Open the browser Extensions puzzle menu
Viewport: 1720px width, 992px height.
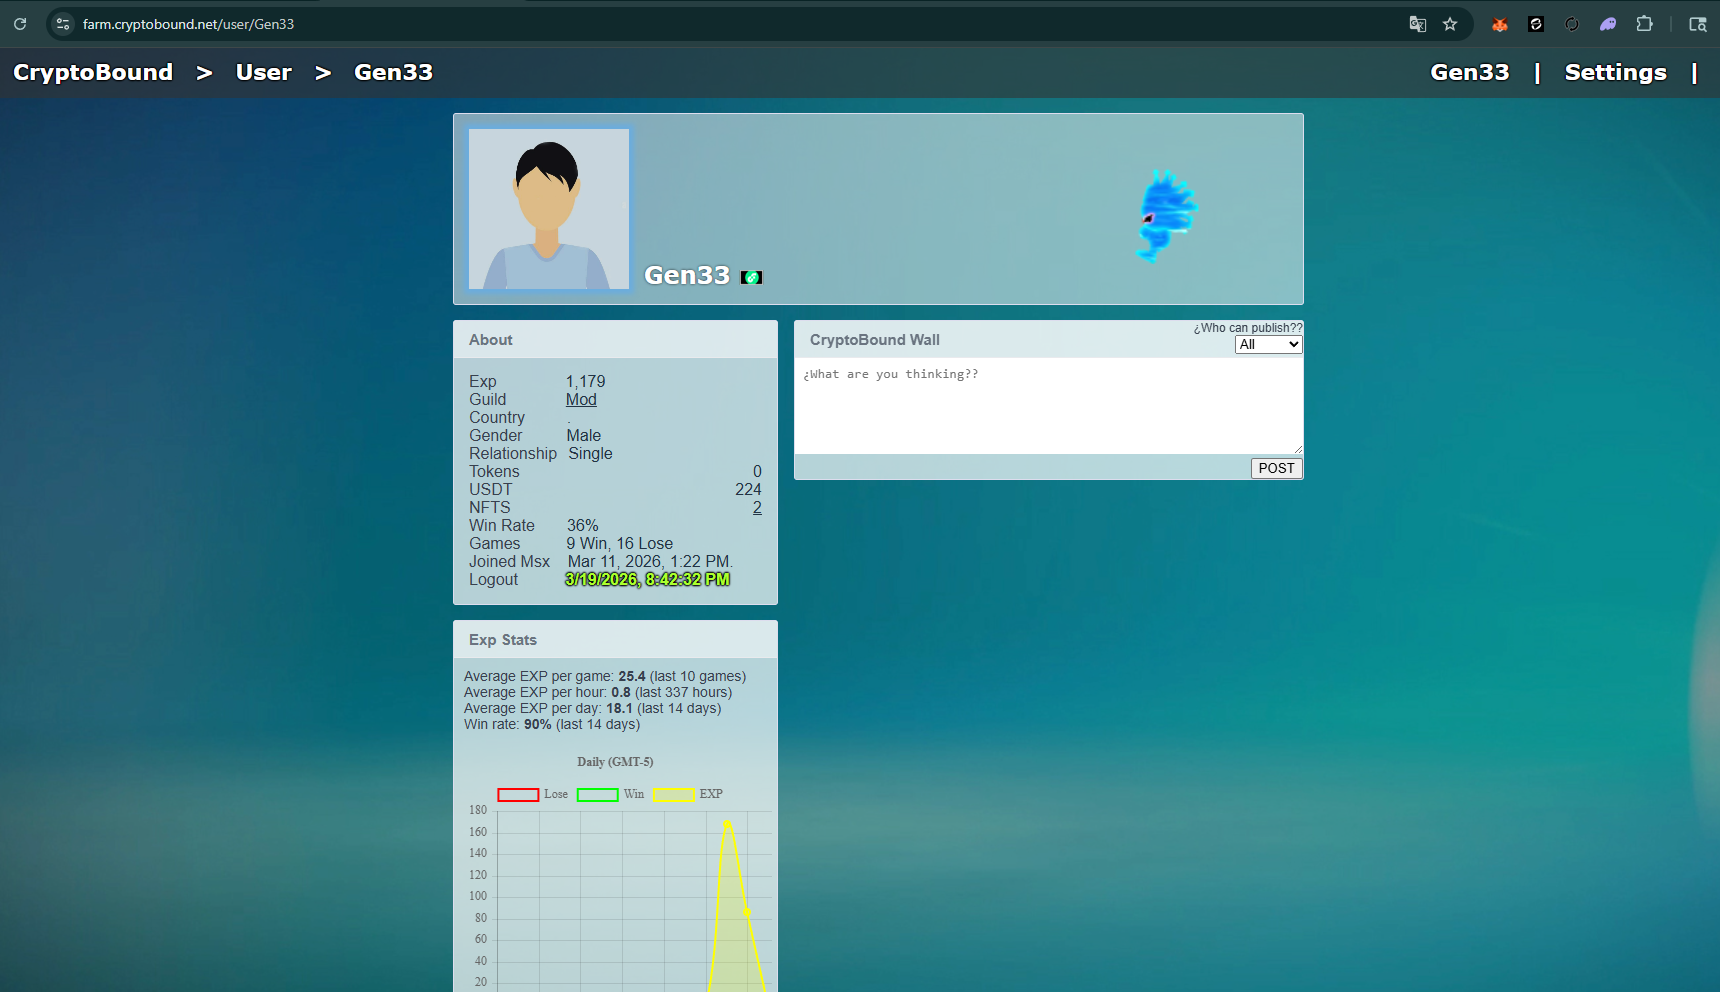pos(1644,24)
